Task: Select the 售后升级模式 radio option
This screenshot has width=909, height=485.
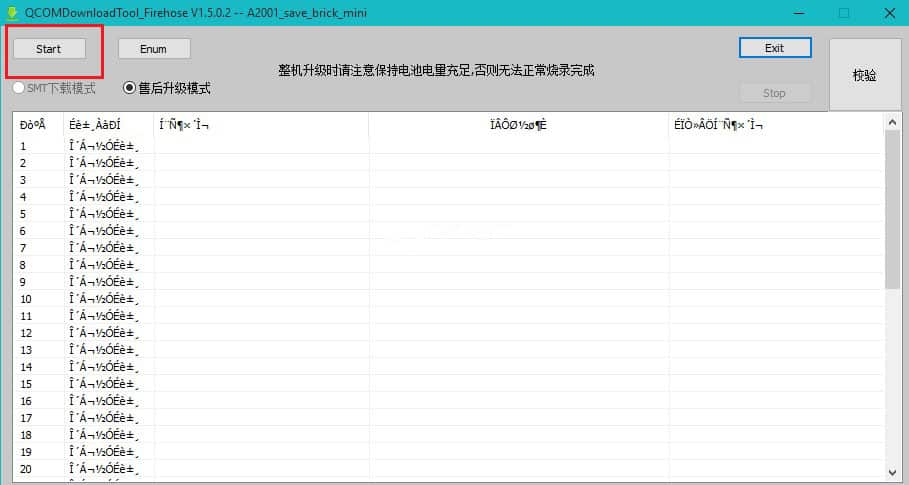Action: (x=167, y=88)
